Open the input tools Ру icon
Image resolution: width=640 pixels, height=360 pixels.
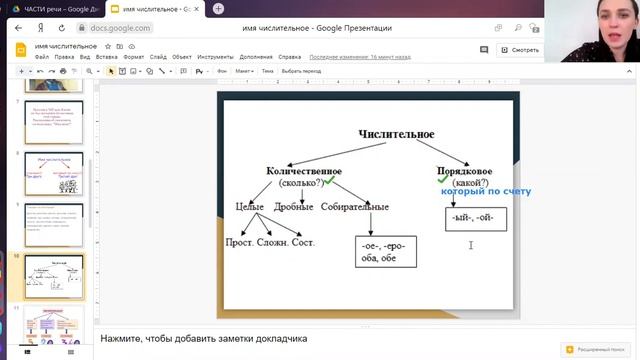[199, 71]
